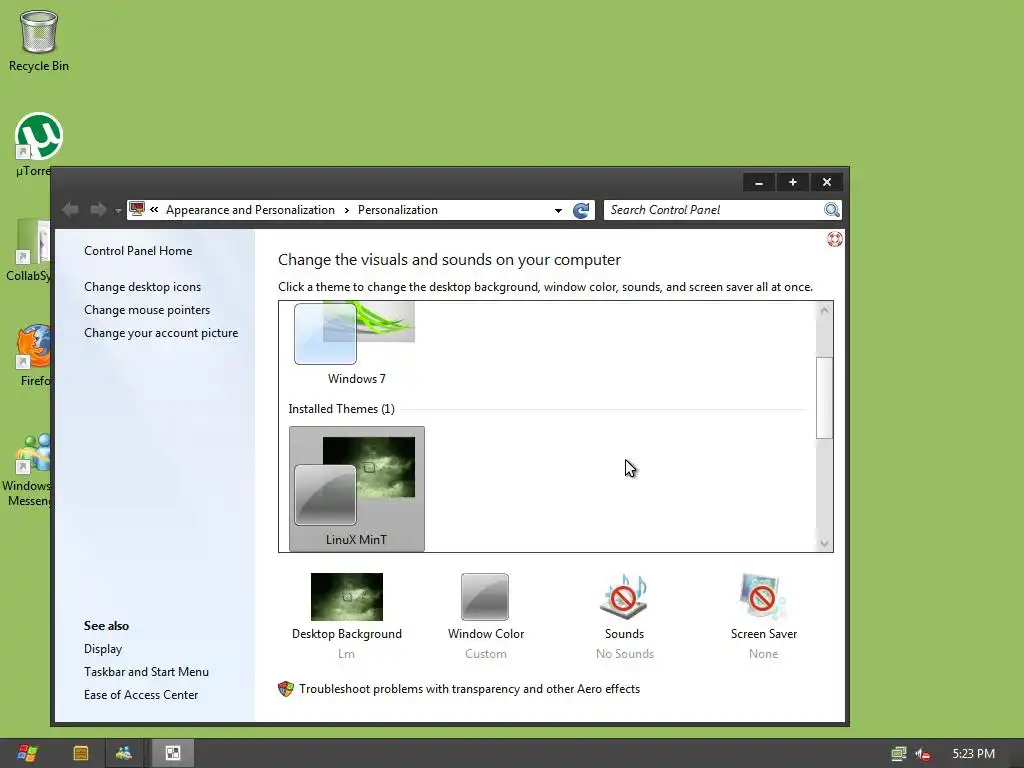1024x768 pixels.
Task: Minimize the Personalization window
Action: pyautogui.click(x=759, y=182)
